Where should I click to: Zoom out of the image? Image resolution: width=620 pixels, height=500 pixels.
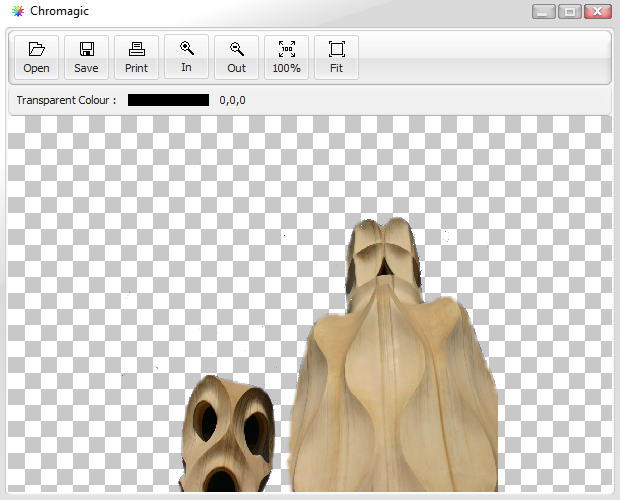pos(236,57)
